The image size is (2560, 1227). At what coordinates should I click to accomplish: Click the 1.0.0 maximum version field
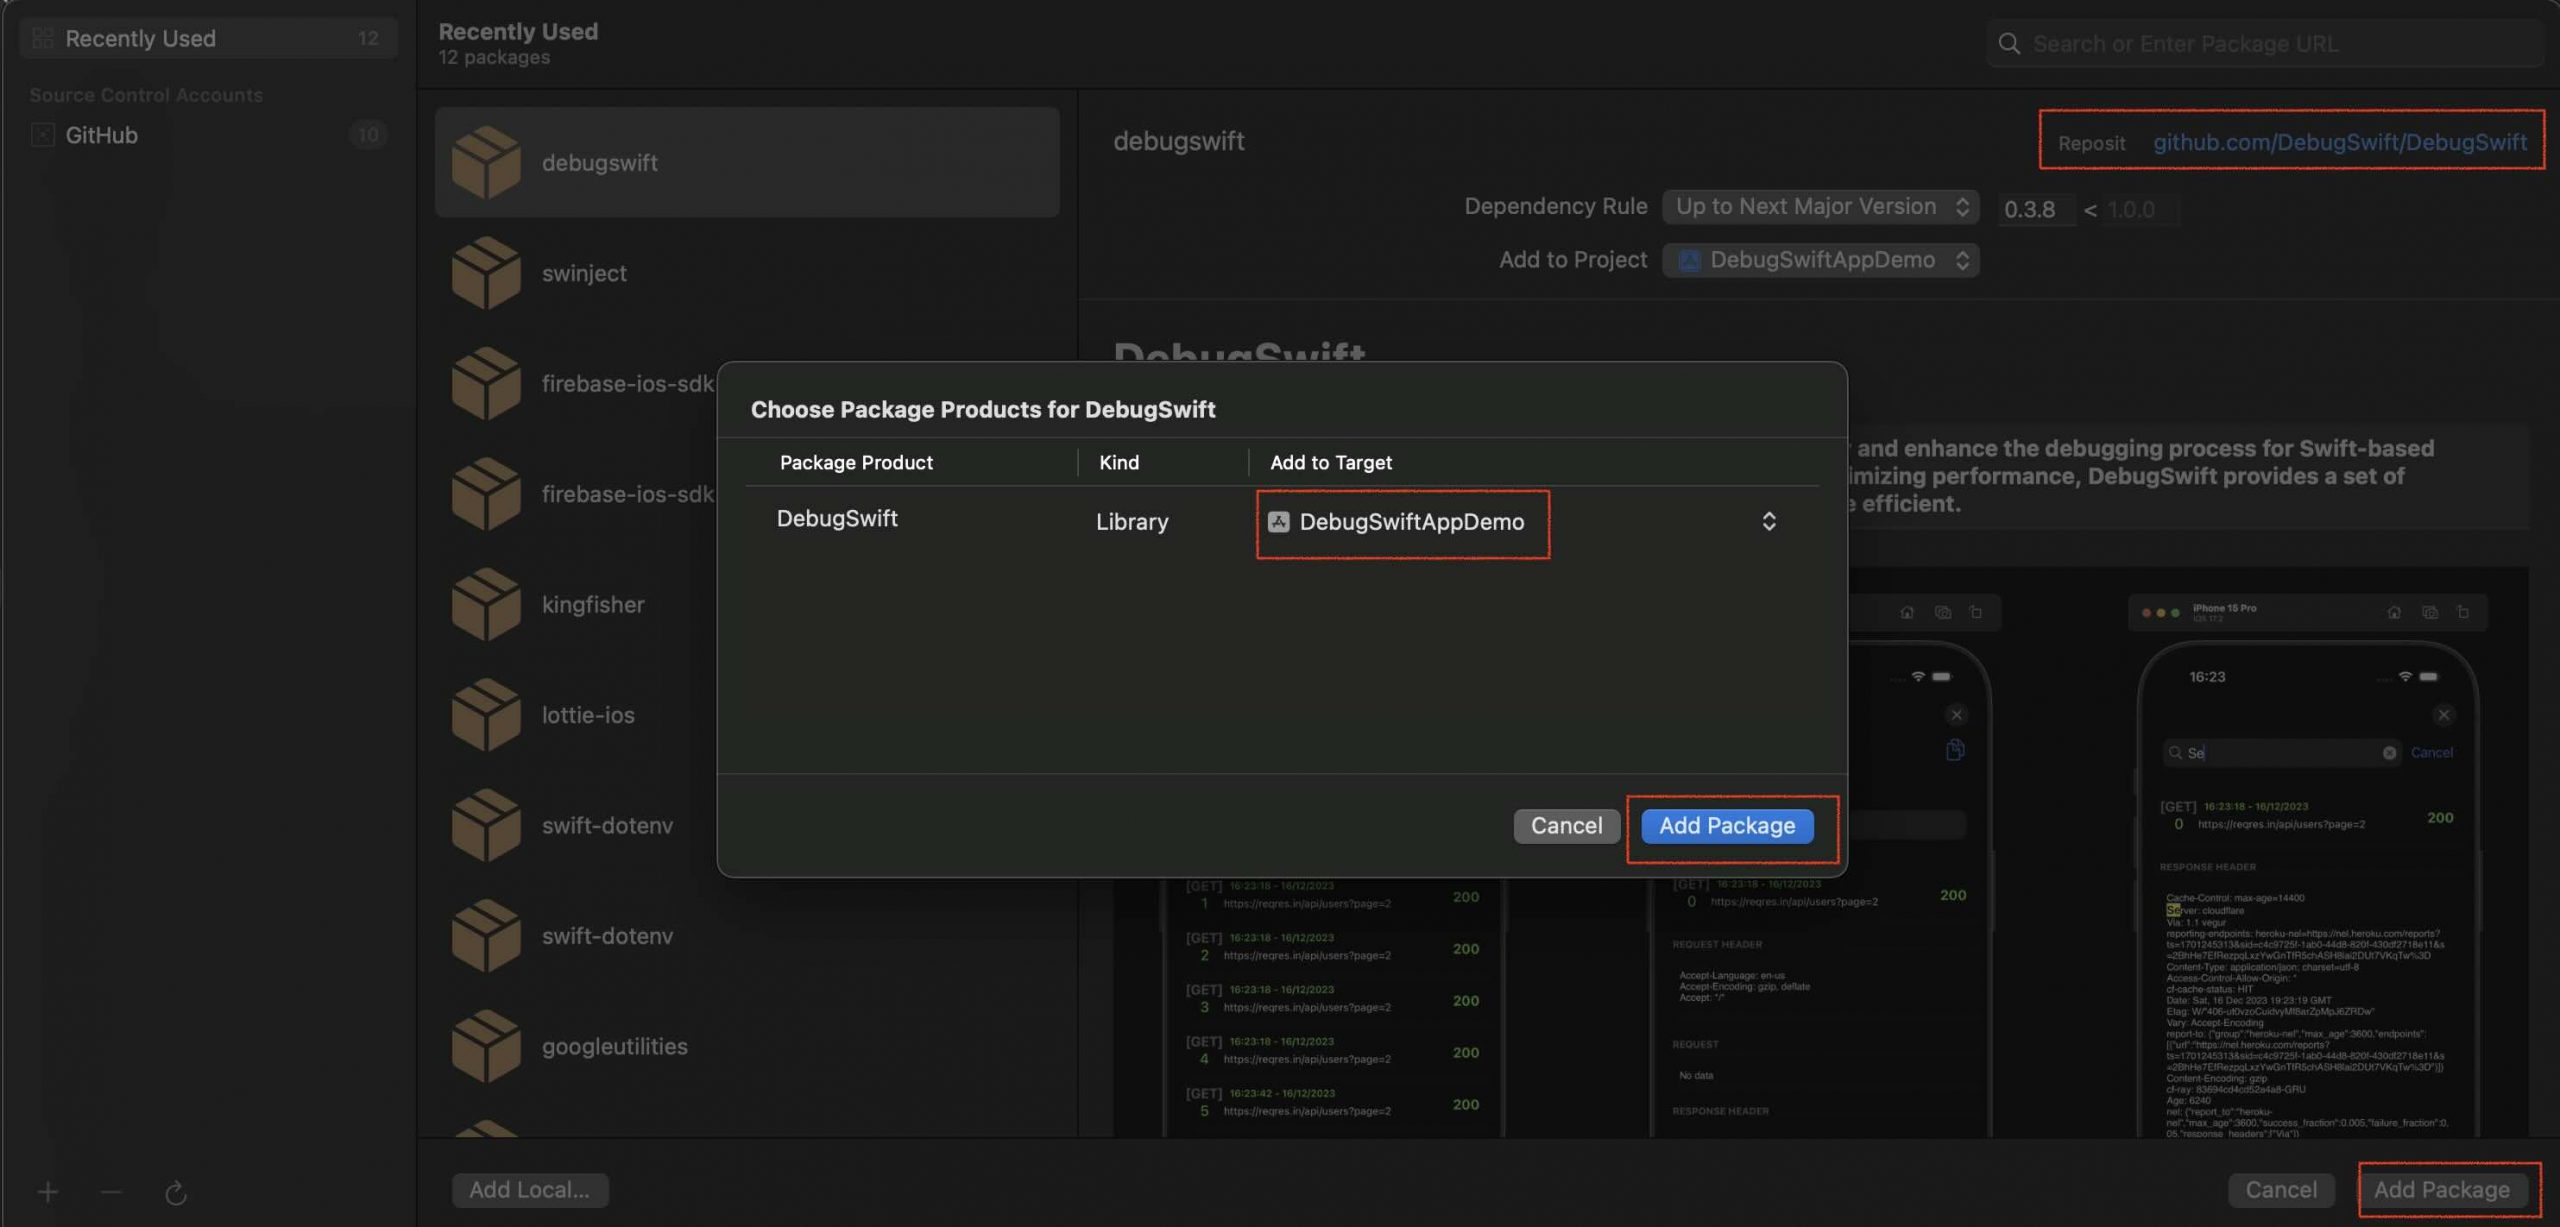tap(2139, 209)
